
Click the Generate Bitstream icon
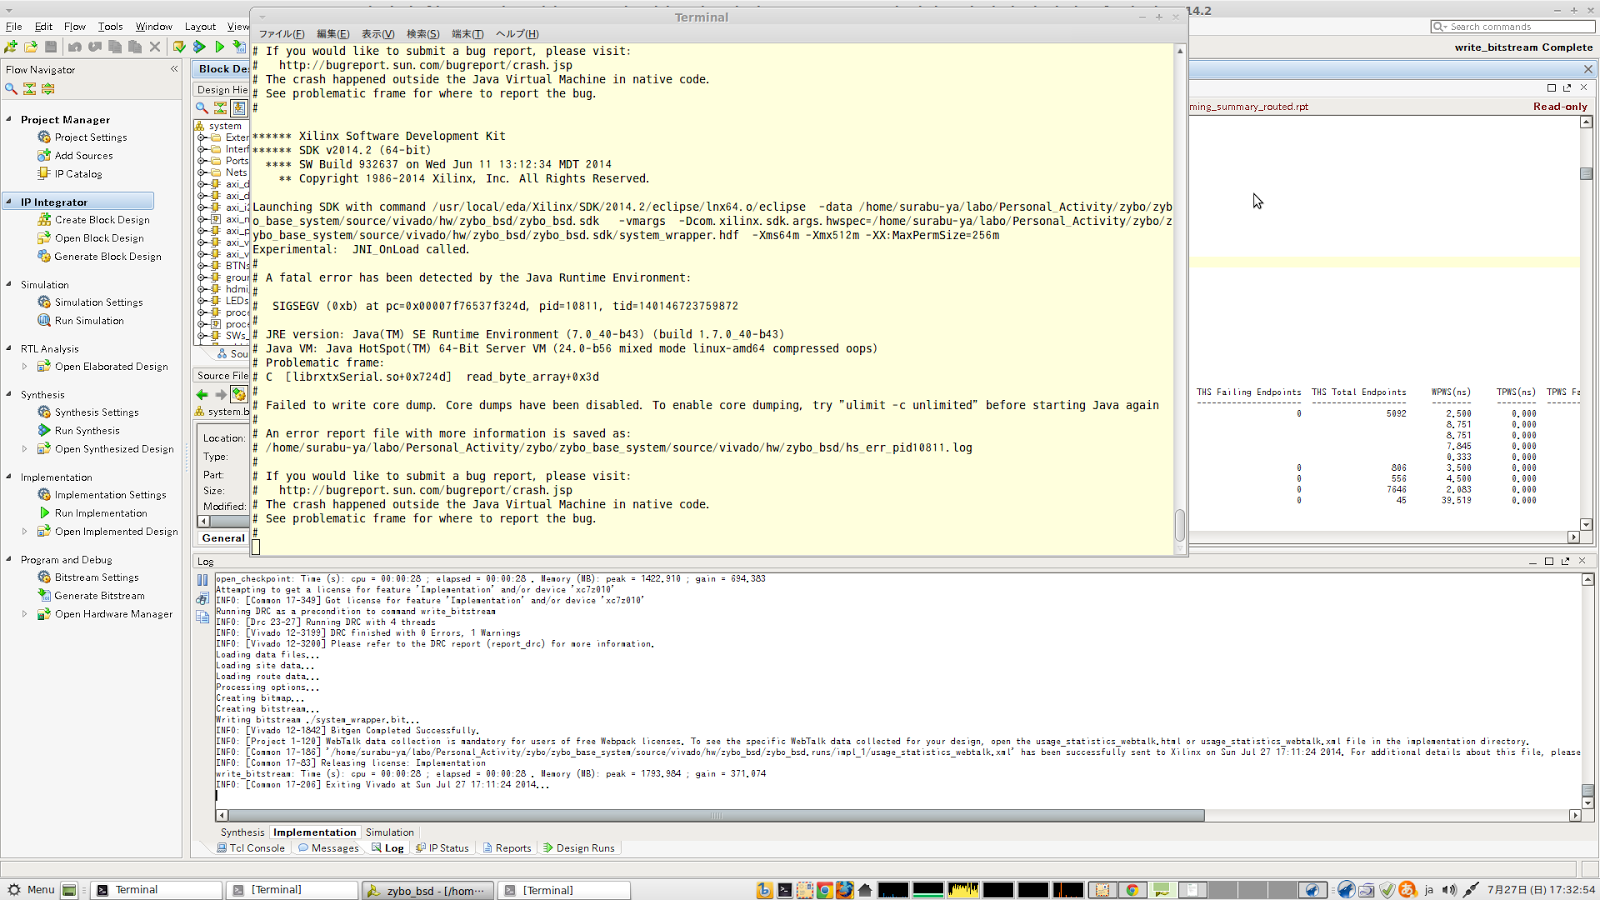pyautogui.click(x=44, y=595)
